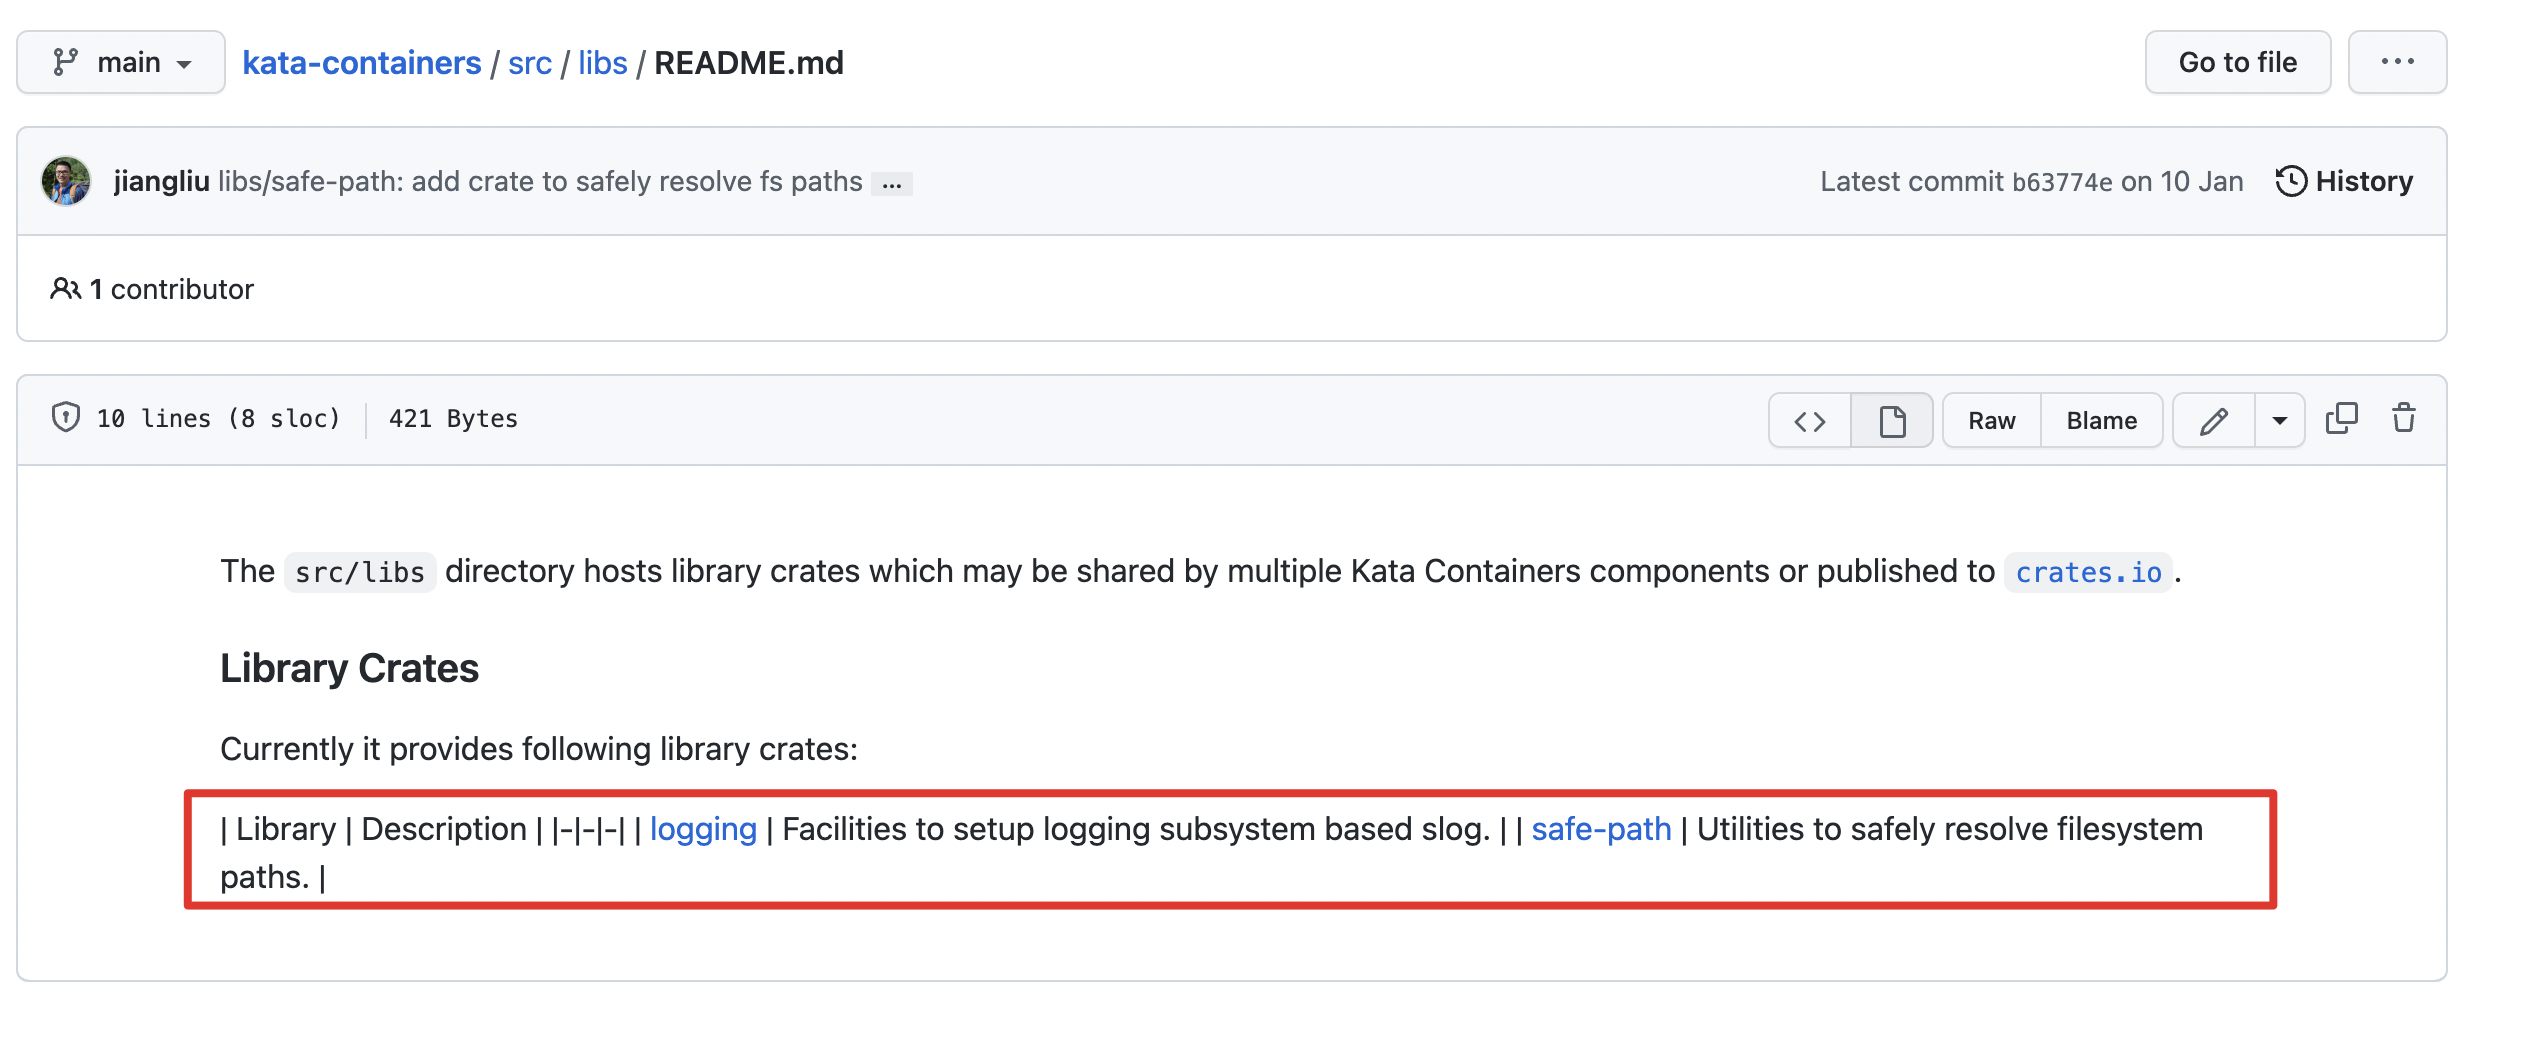The width and height of the screenshot is (2528, 1044).
Task: Follow the crates.io link
Action: [x=2088, y=572]
